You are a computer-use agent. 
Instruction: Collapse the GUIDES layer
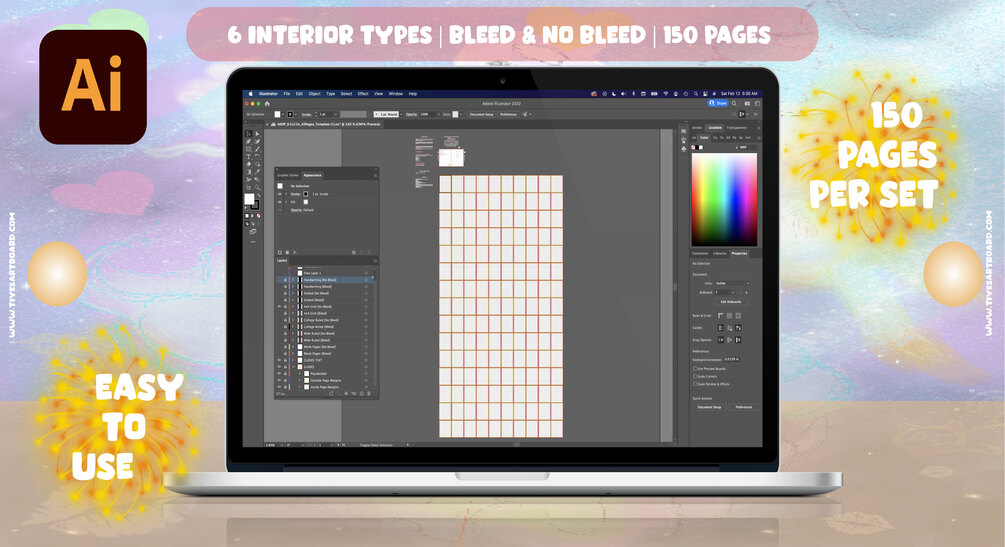293,367
